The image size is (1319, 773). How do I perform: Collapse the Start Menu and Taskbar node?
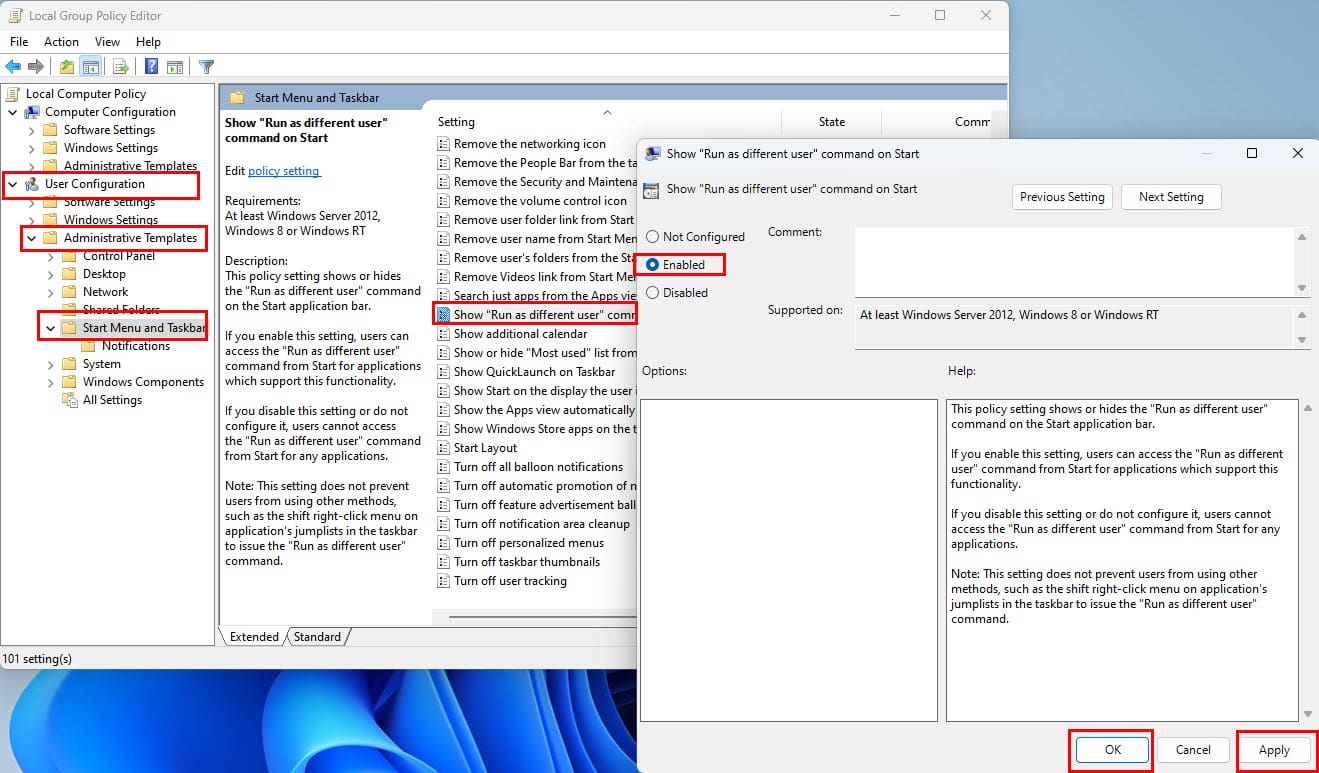click(51, 328)
